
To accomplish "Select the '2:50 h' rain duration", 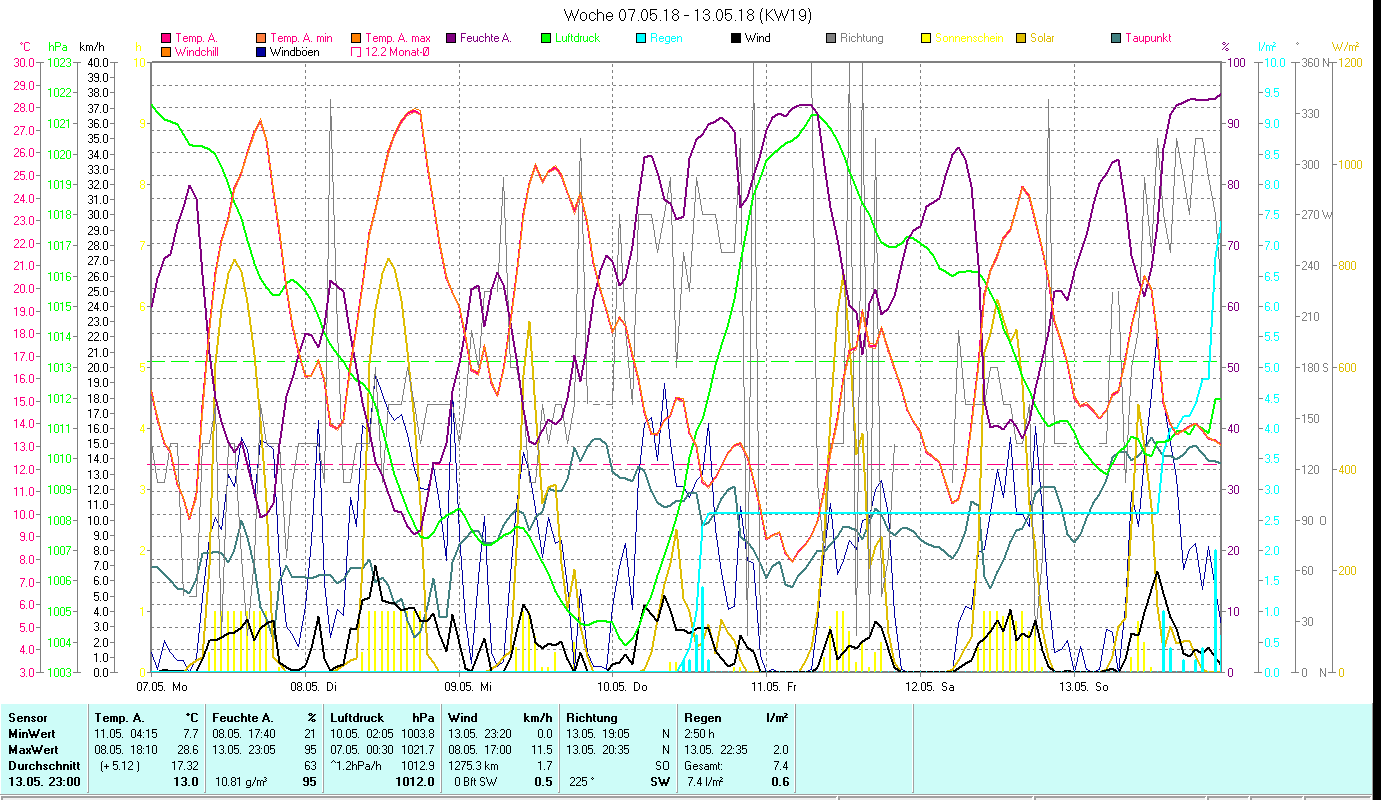I will click(701, 734).
